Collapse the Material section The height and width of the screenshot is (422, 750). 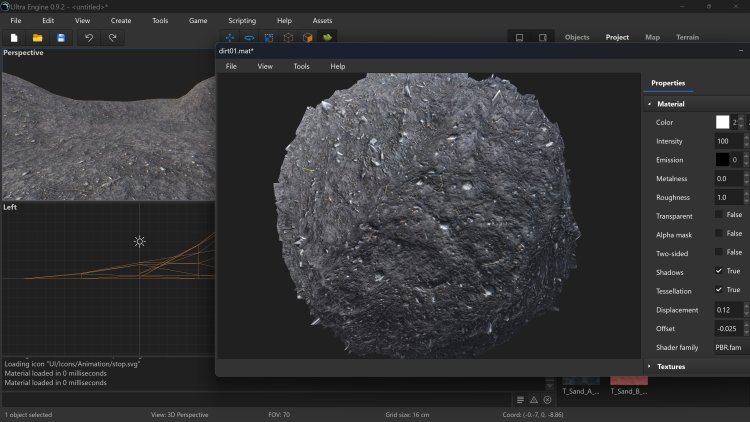(x=670, y=104)
